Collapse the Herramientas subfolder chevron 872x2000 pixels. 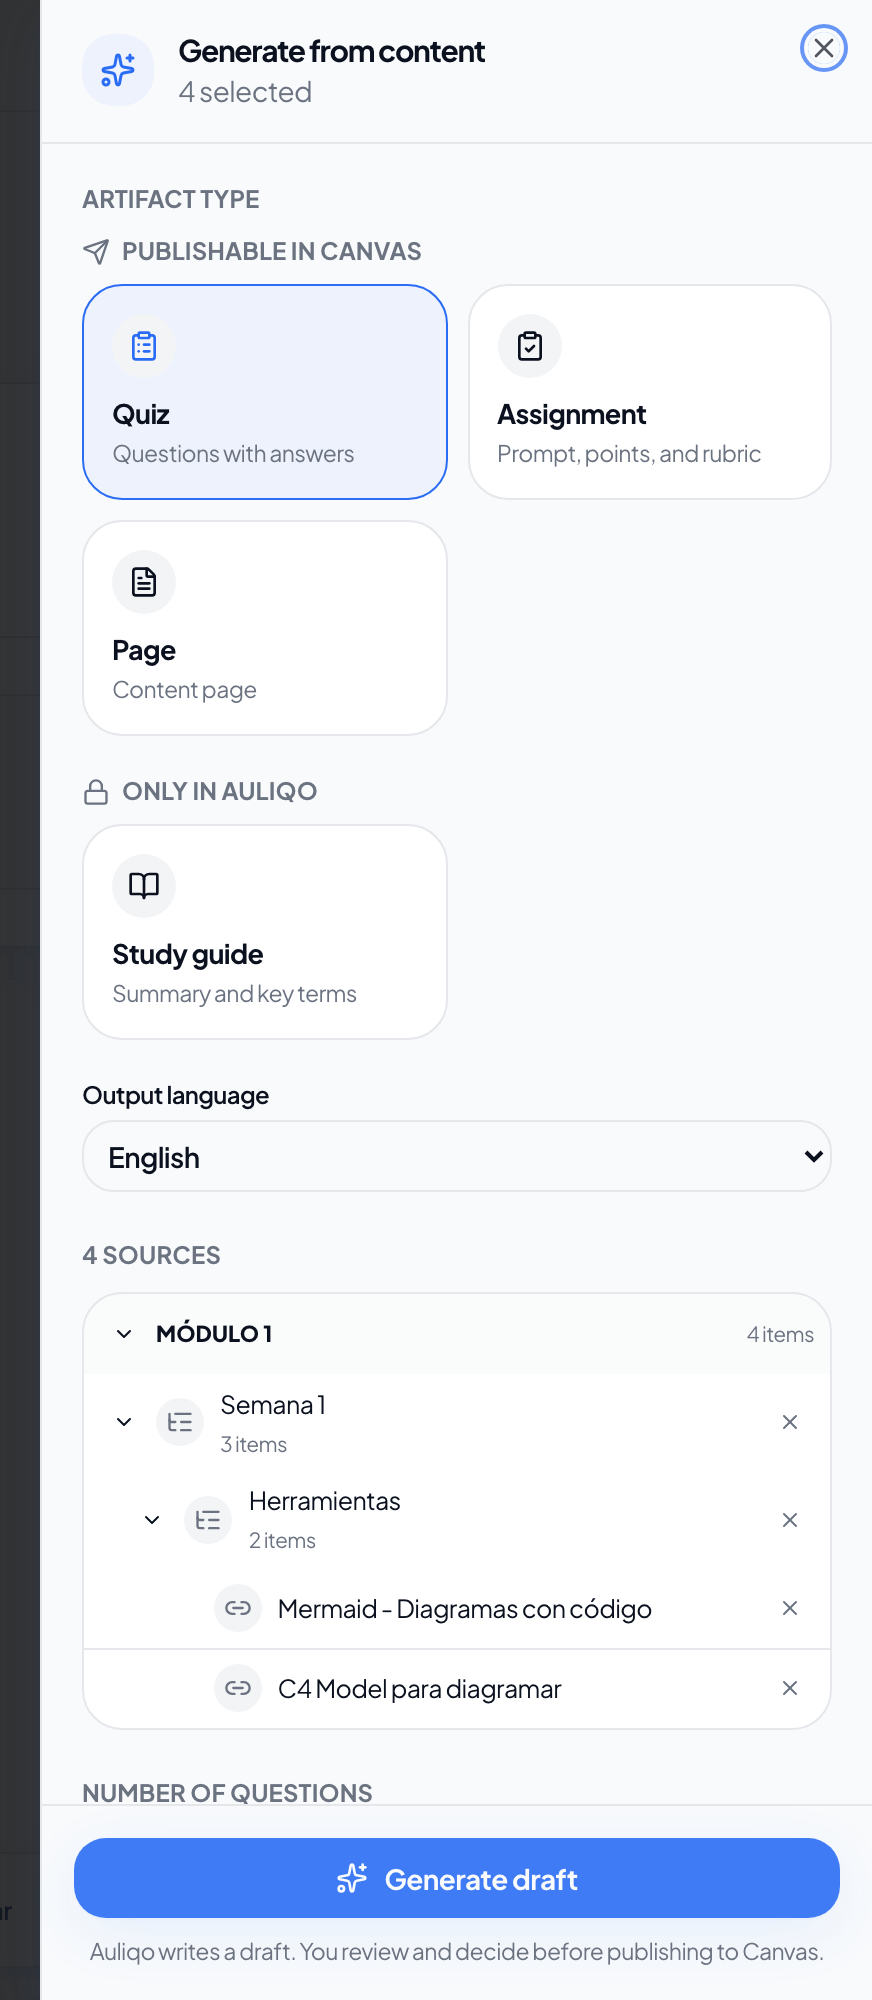point(152,1520)
